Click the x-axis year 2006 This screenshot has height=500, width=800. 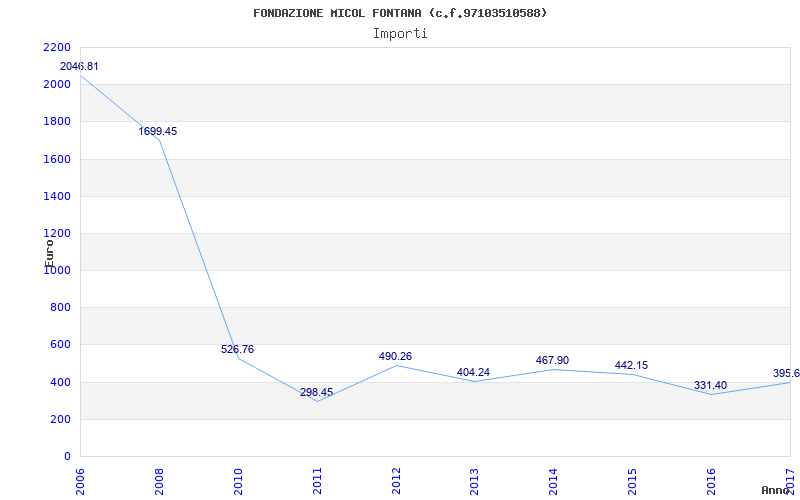coord(80,481)
